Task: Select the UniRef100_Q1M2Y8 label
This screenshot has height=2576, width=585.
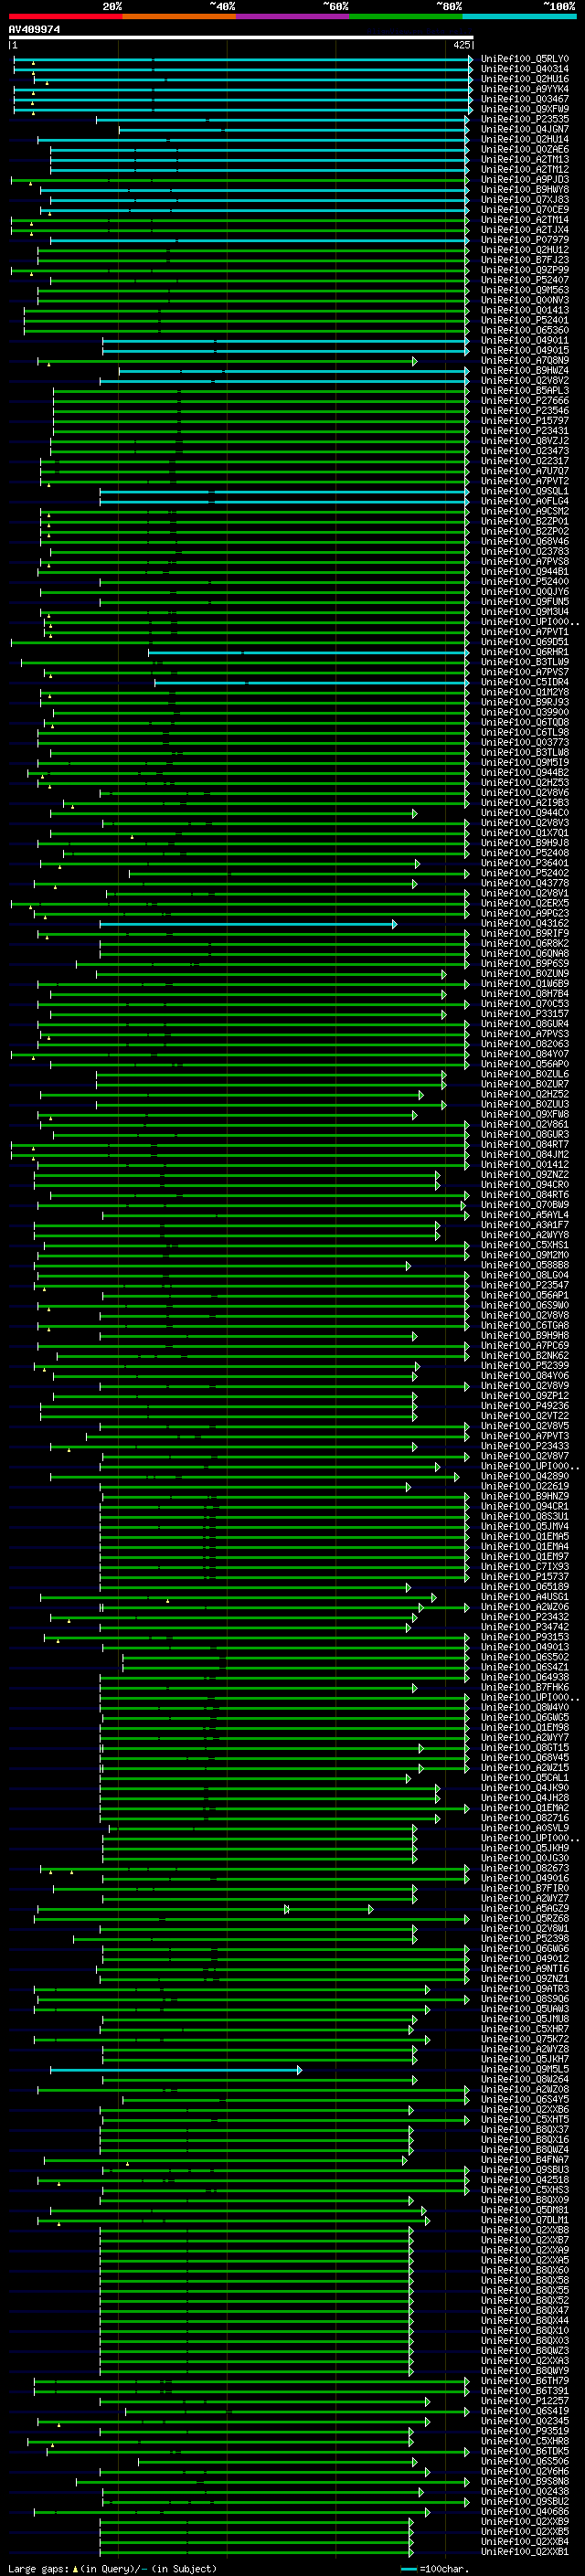Action: [525, 693]
